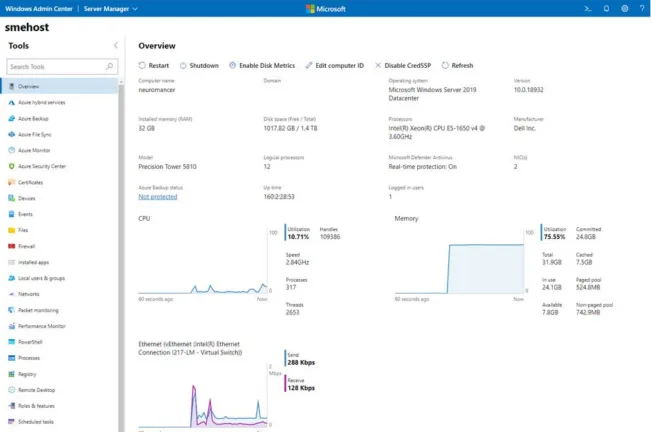
Task: Click the Scheduled tasks icon
Action: pos(11,422)
